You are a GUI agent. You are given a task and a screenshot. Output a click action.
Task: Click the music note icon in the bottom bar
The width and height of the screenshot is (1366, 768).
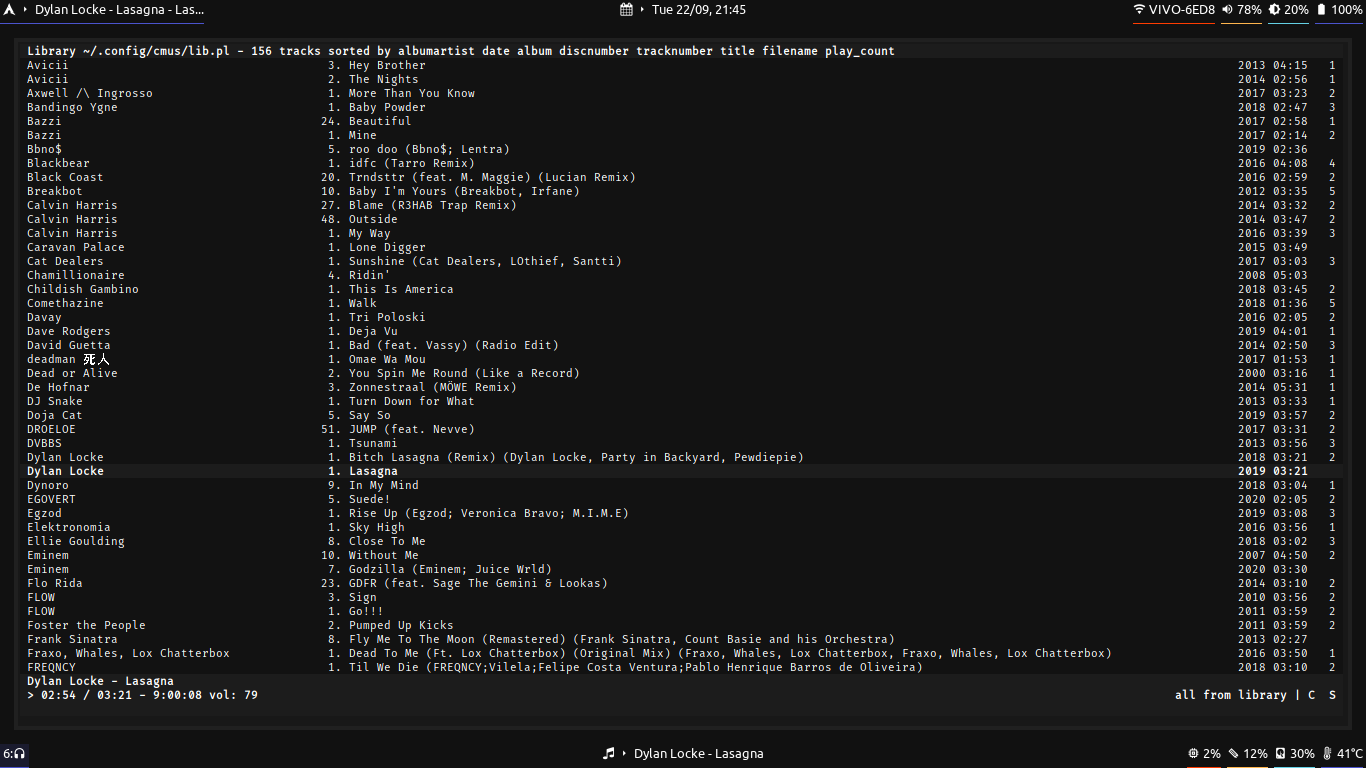(x=608, y=754)
